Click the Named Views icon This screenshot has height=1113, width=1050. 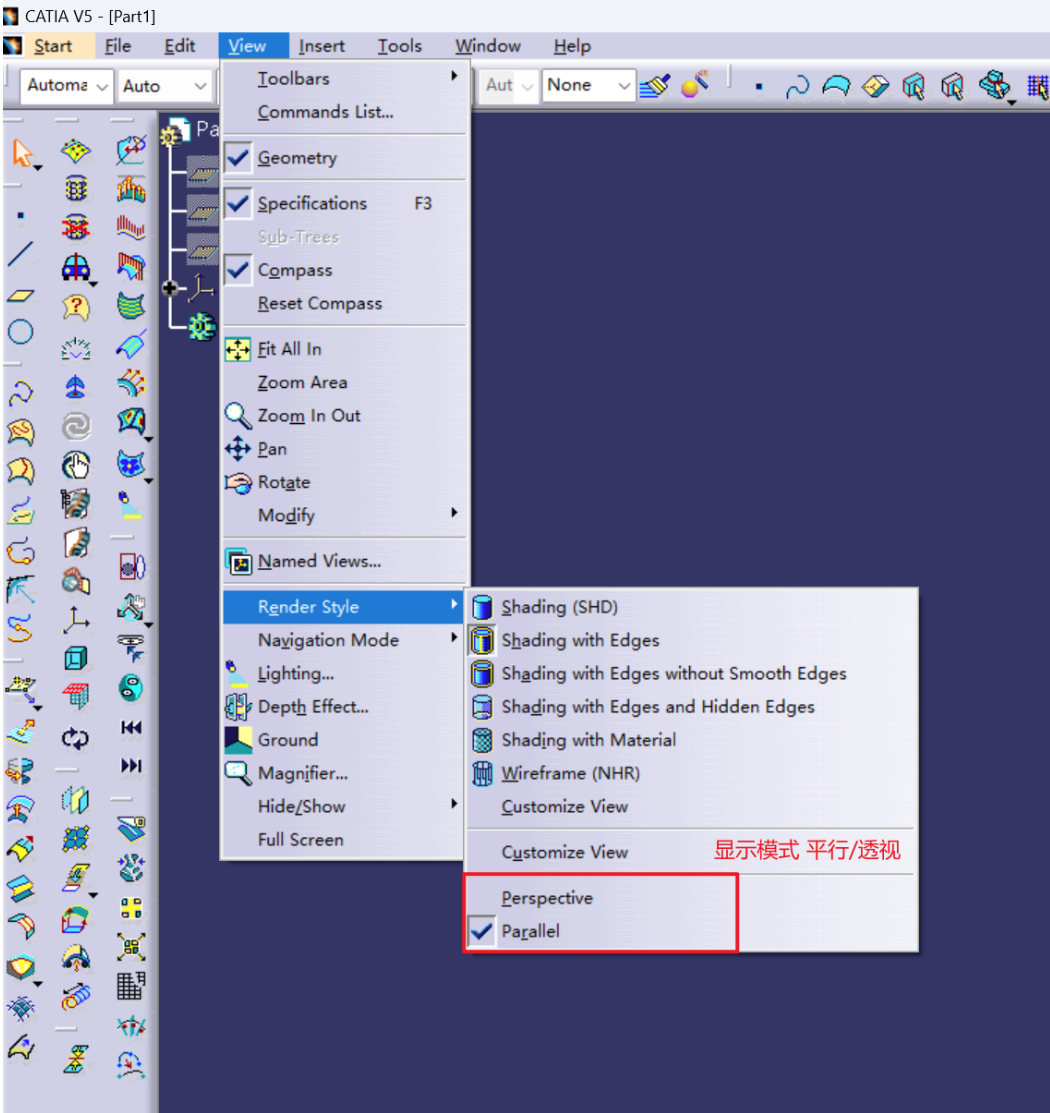pos(238,561)
